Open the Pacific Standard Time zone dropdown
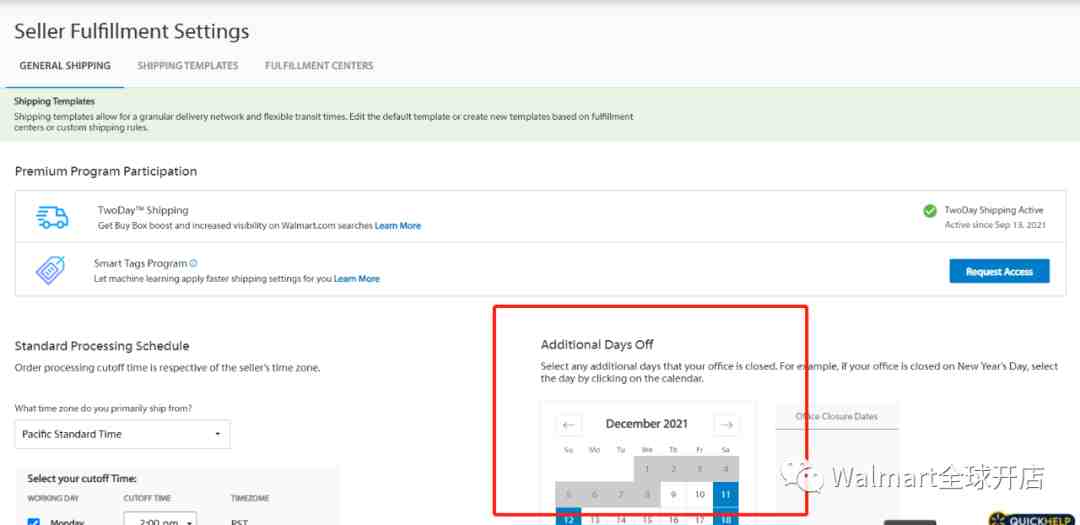1080x525 pixels. [123, 435]
